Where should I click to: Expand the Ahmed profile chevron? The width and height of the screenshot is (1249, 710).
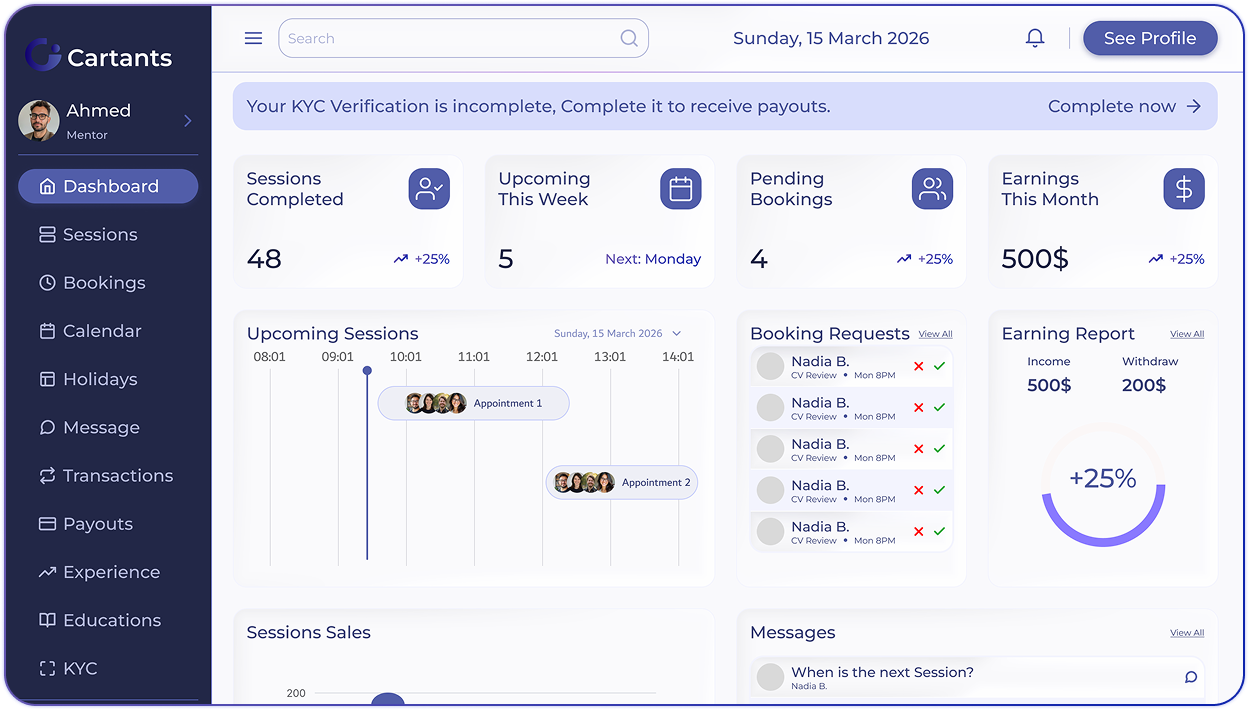click(x=187, y=121)
